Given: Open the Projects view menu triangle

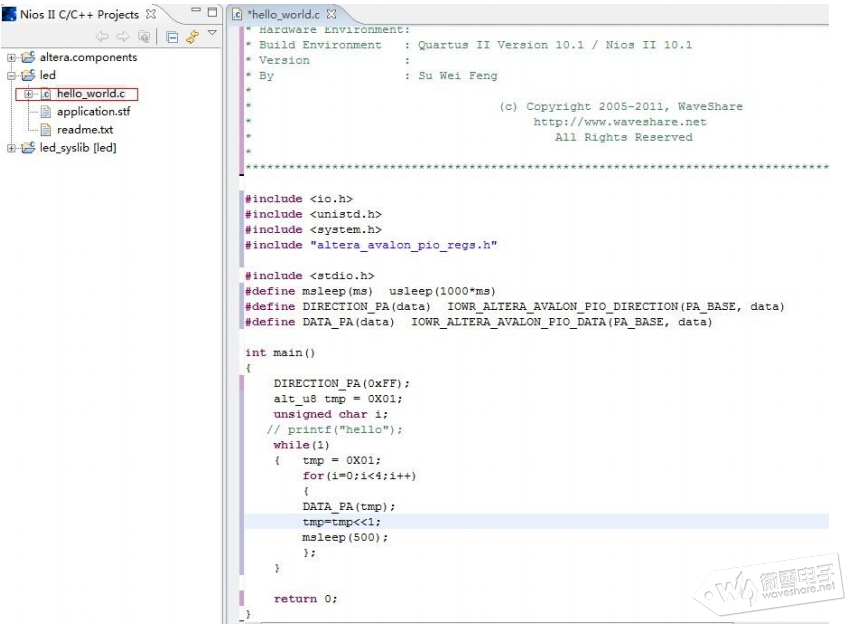Looking at the screenshot, I should click(x=212, y=34).
